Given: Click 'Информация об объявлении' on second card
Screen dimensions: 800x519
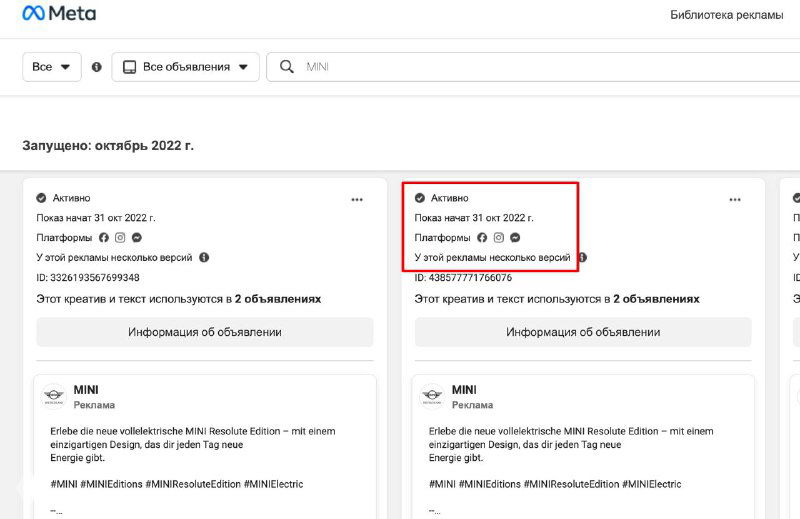Looking at the screenshot, I should click(x=583, y=332).
